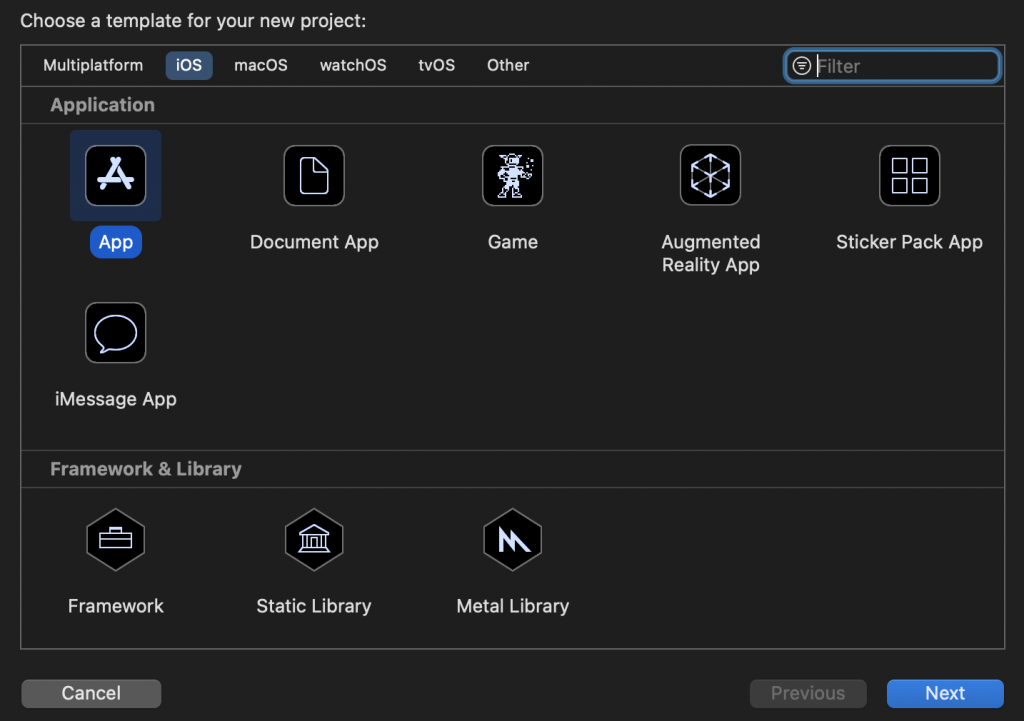This screenshot has width=1024, height=721.
Task: Choose the iMessage App template icon
Action: point(116,332)
